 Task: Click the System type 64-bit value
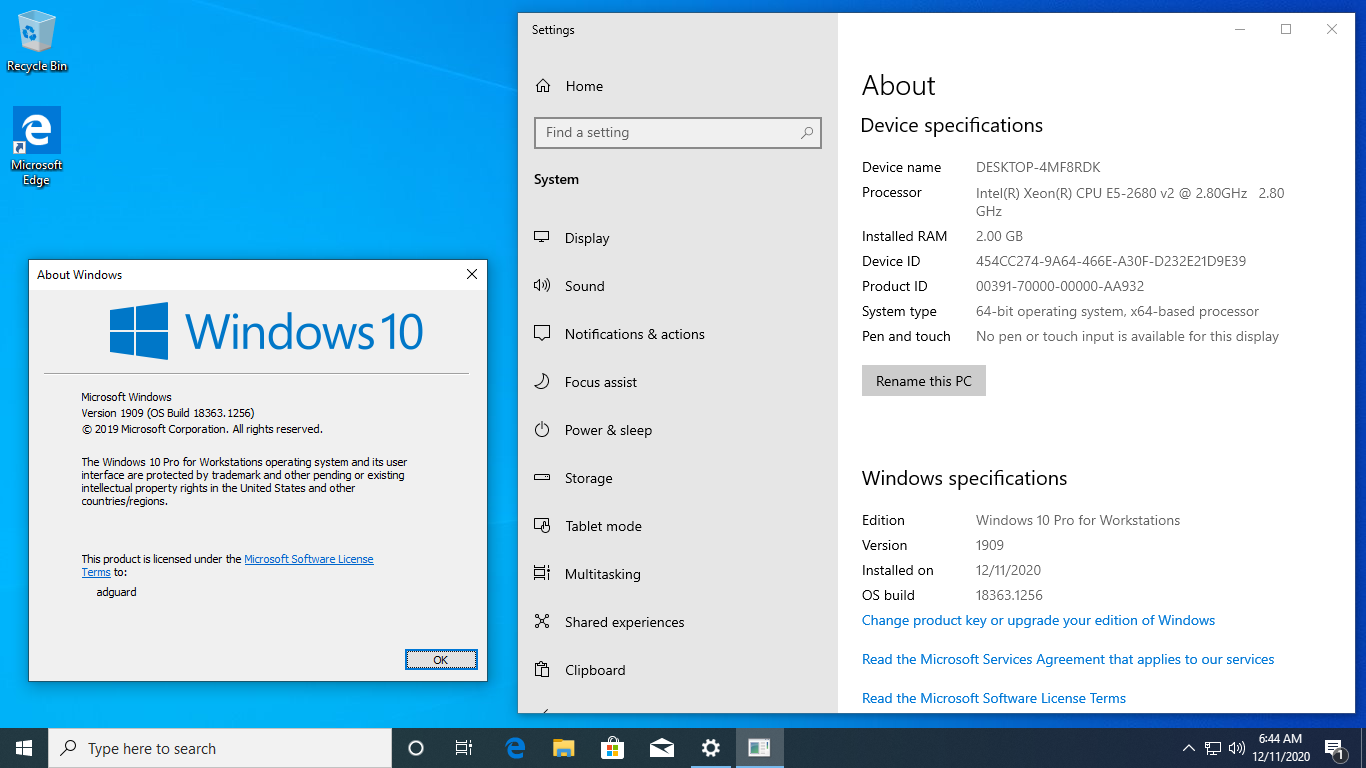[x=1117, y=311]
